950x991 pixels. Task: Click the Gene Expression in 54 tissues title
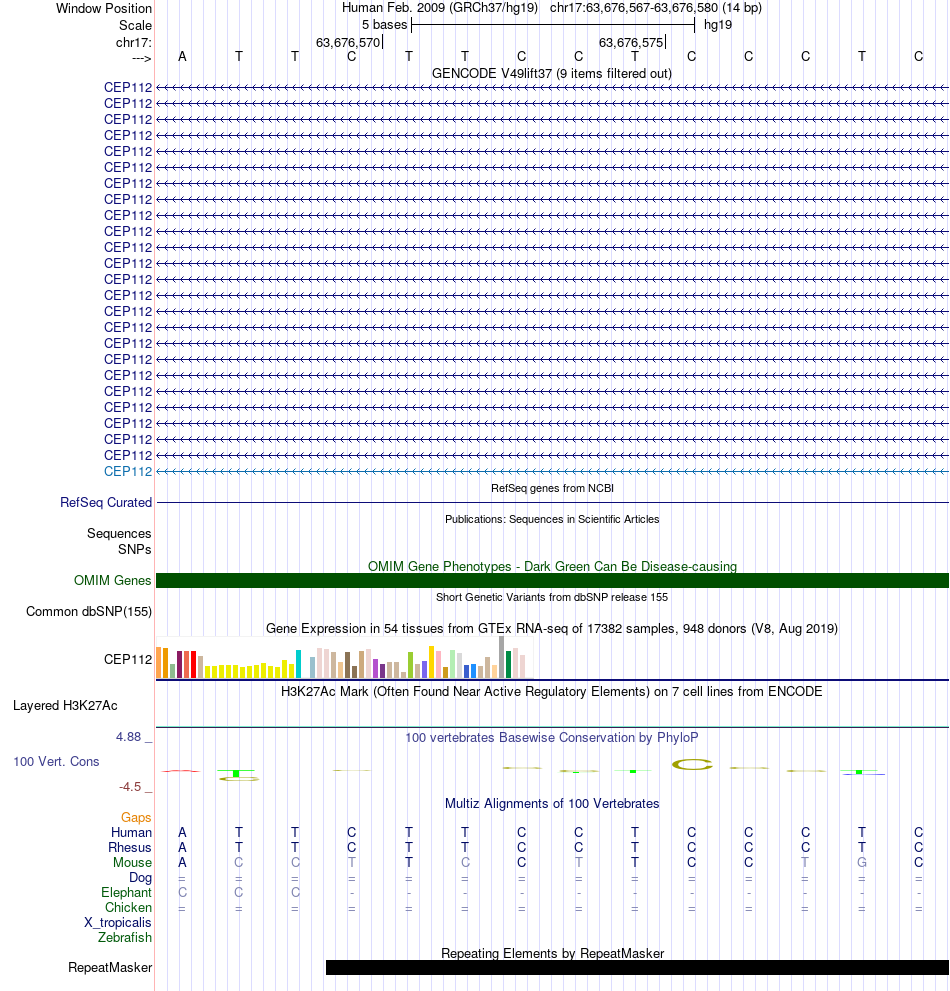(552, 628)
